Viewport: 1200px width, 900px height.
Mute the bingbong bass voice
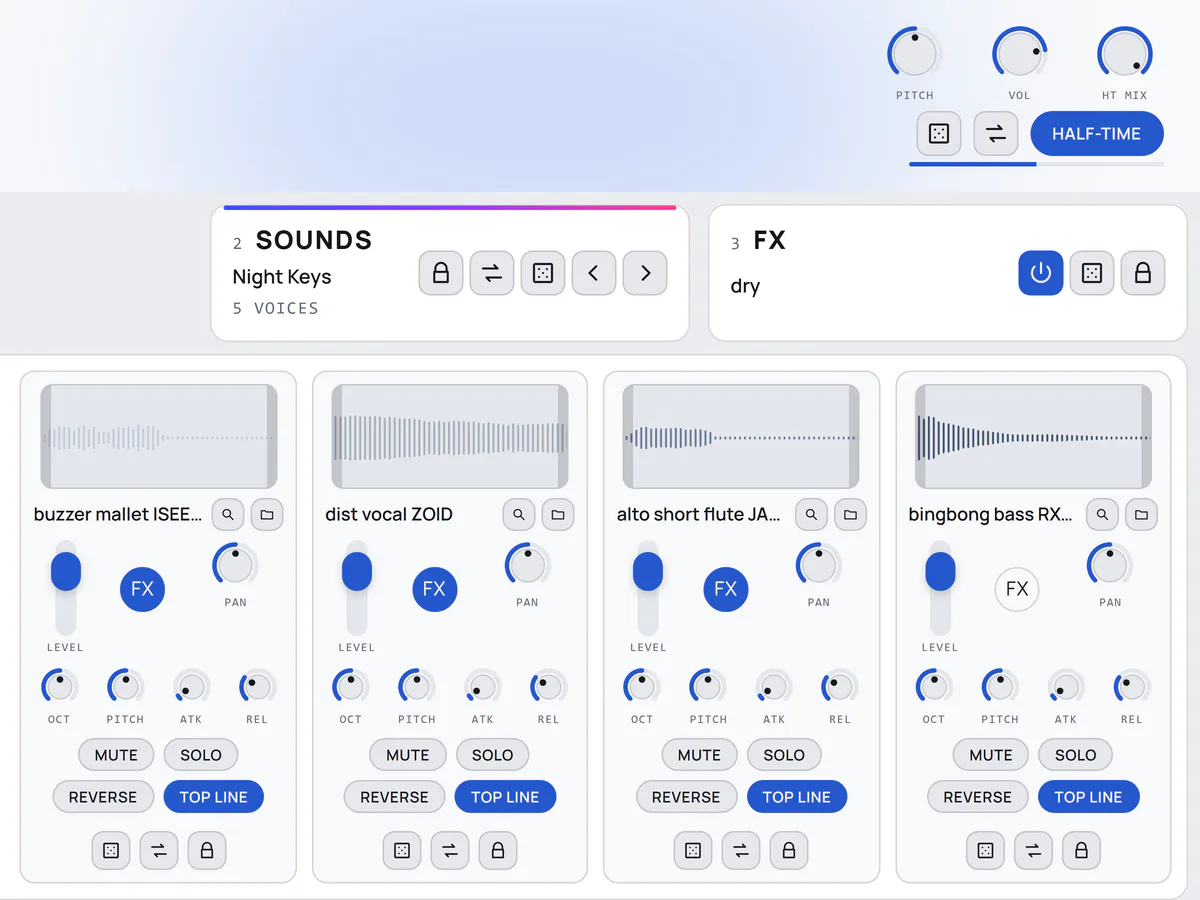pyautogui.click(x=991, y=755)
